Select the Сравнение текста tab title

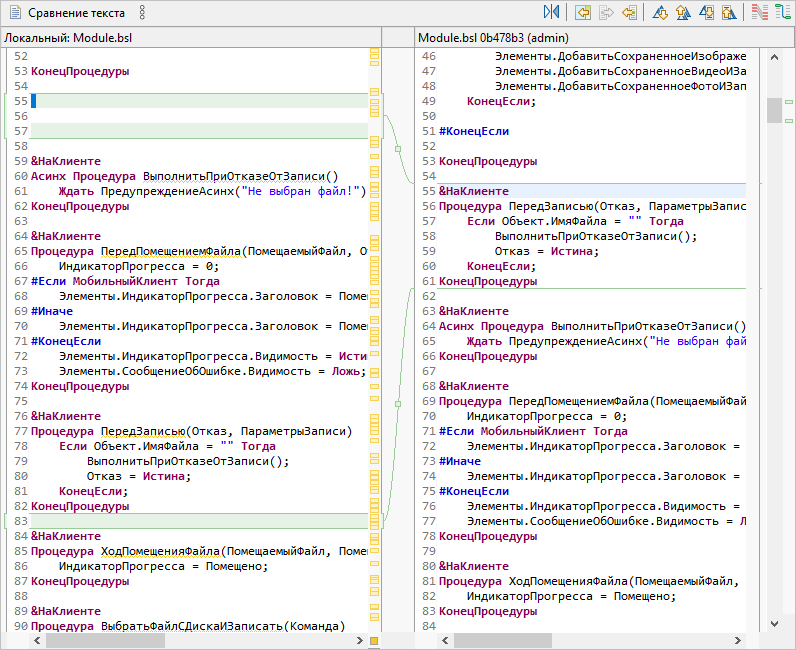coord(76,13)
